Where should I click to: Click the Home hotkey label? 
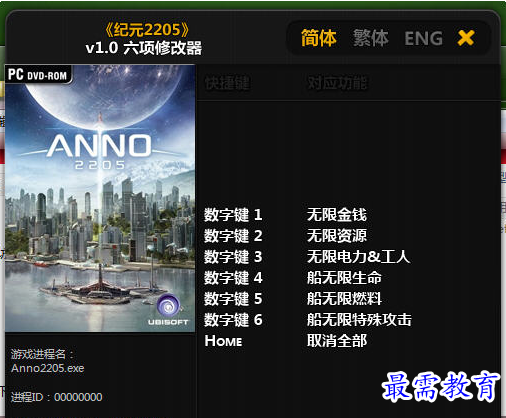[223, 341]
